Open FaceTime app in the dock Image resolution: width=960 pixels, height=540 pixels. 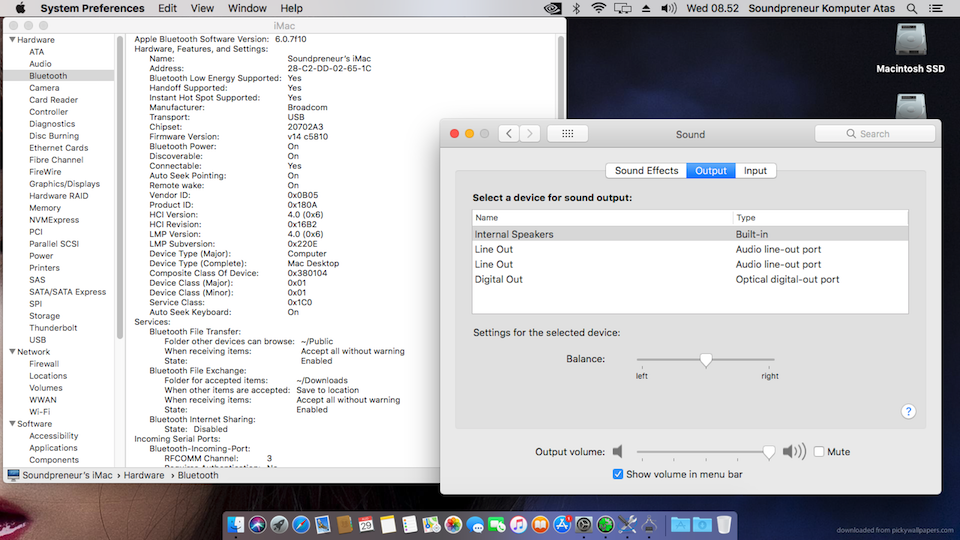pyautogui.click(x=497, y=525)
